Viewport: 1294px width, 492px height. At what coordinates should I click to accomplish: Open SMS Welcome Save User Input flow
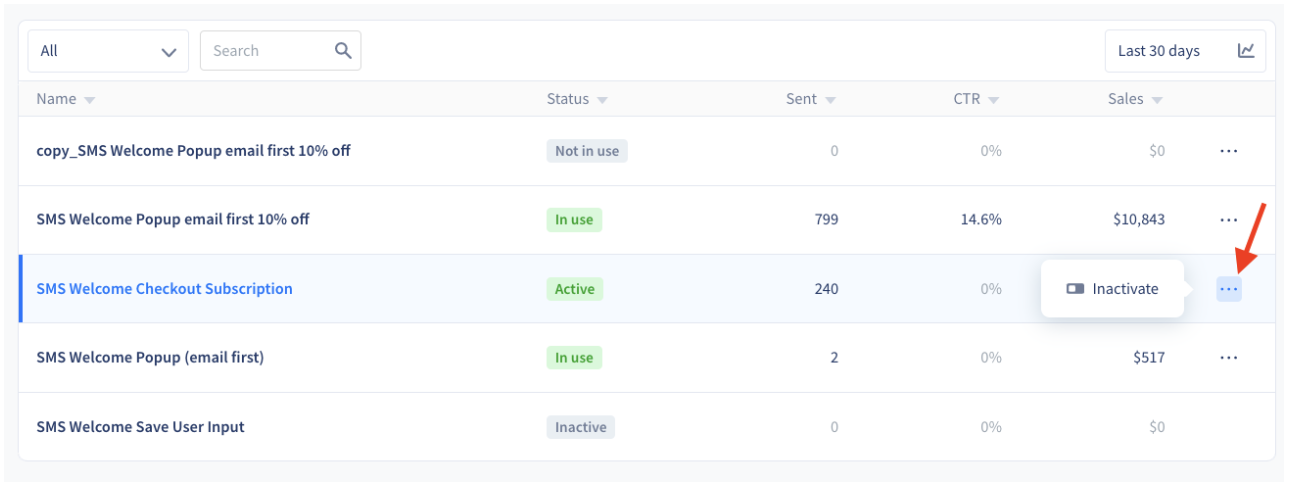140,427
